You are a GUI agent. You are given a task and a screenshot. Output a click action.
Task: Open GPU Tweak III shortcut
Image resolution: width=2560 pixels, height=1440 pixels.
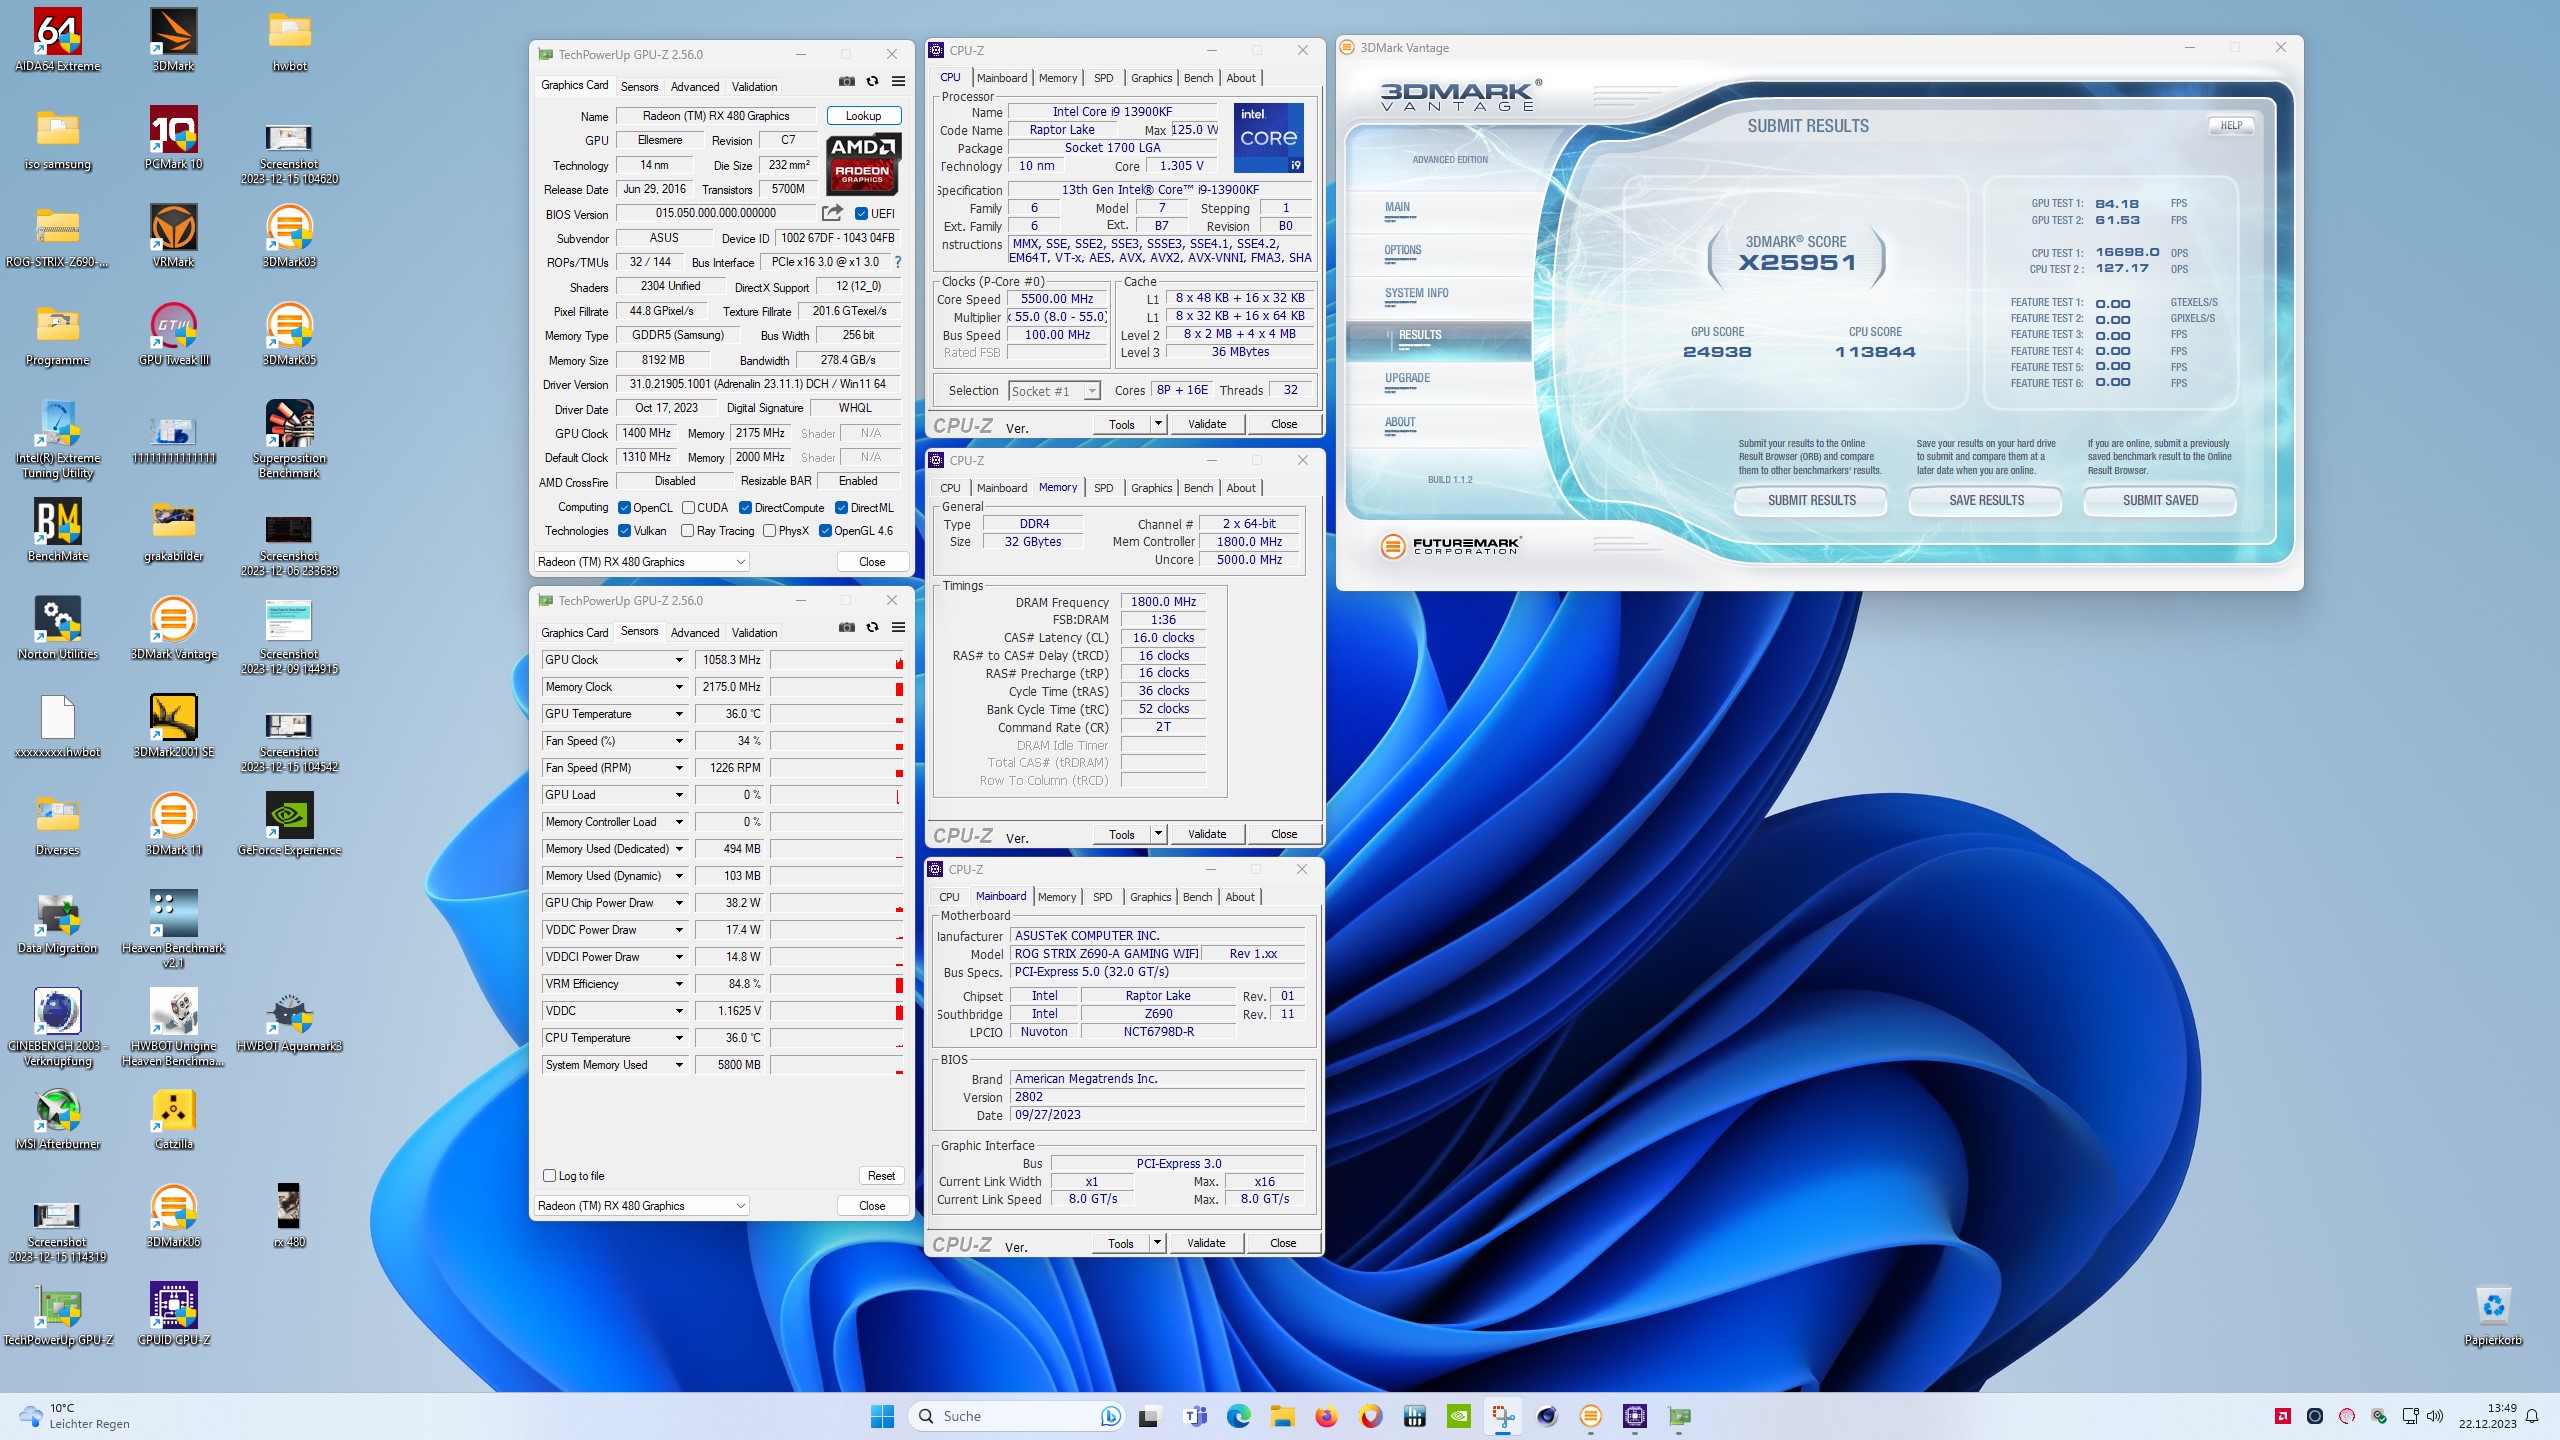pos(174,334)
